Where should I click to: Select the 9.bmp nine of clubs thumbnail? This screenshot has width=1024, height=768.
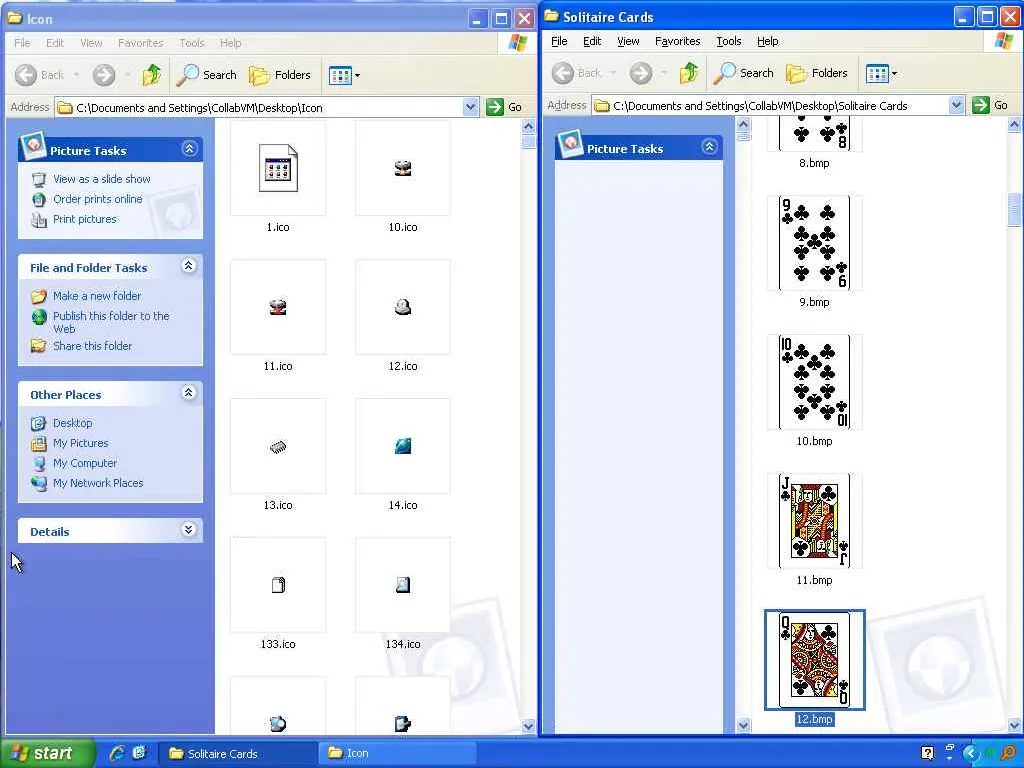[x=814, y=243]
